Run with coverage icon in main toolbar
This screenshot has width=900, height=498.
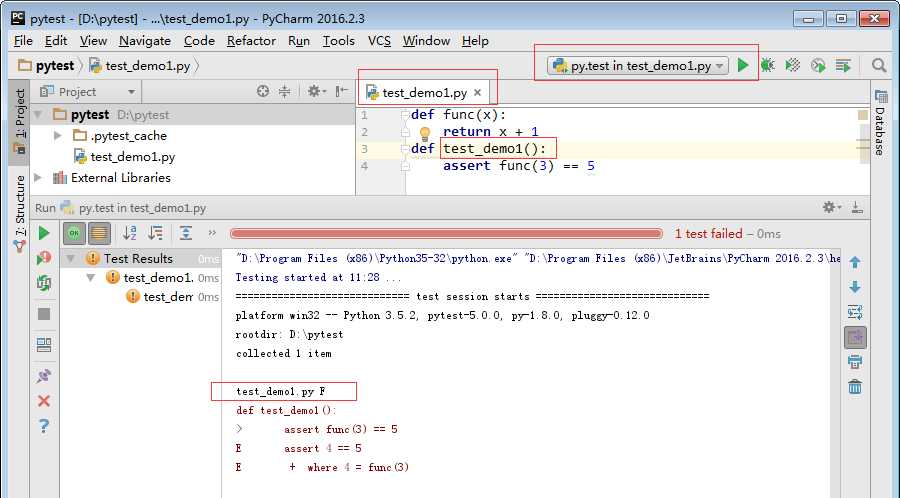793,65
